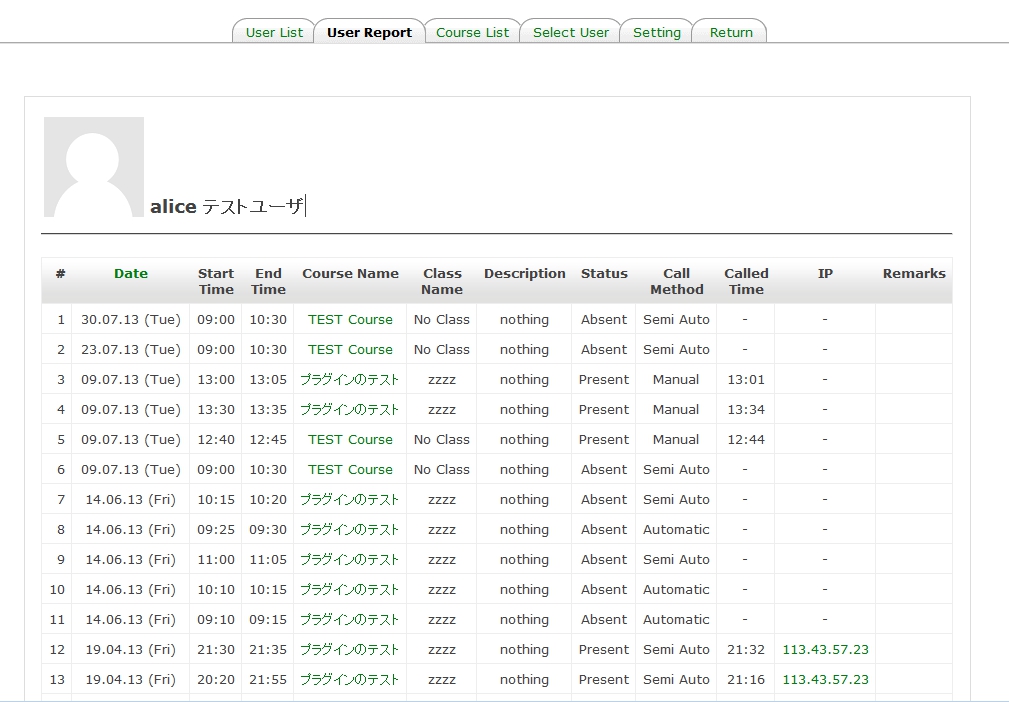Sort the table by Date column header
This screenshot has width=1009, height=702.
tap(130, 274)
